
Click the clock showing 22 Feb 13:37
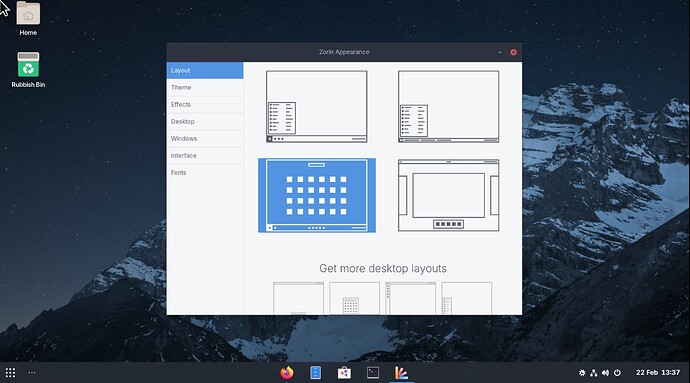[658, 373]
